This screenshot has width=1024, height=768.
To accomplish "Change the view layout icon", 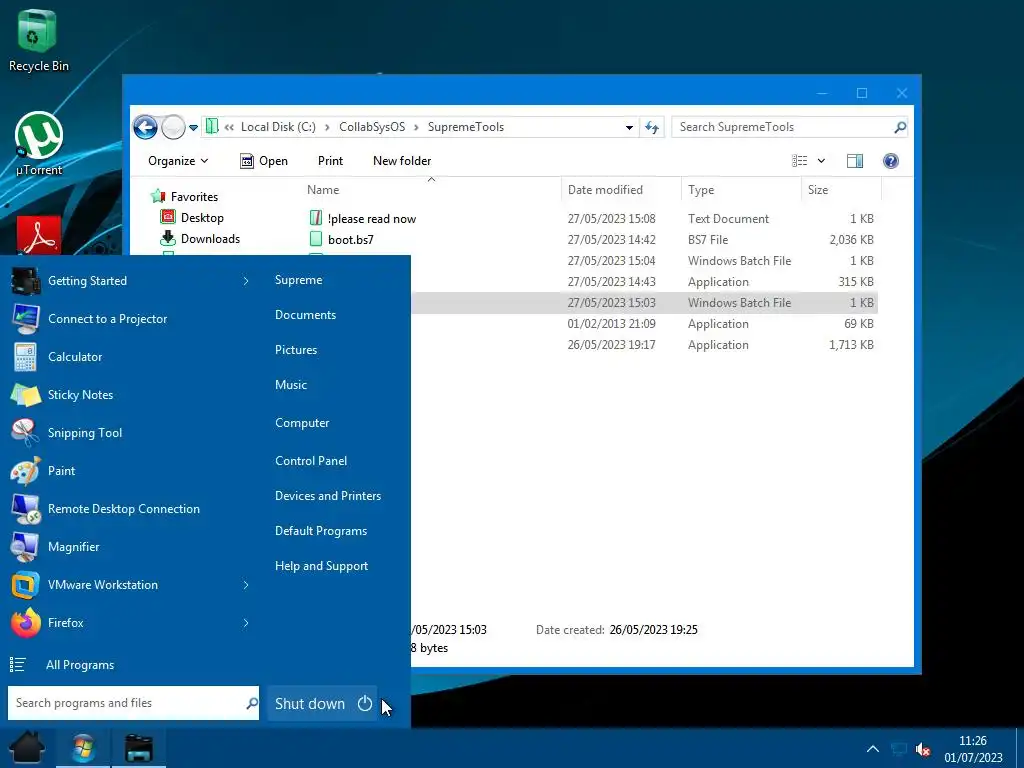I will [799, 161].
